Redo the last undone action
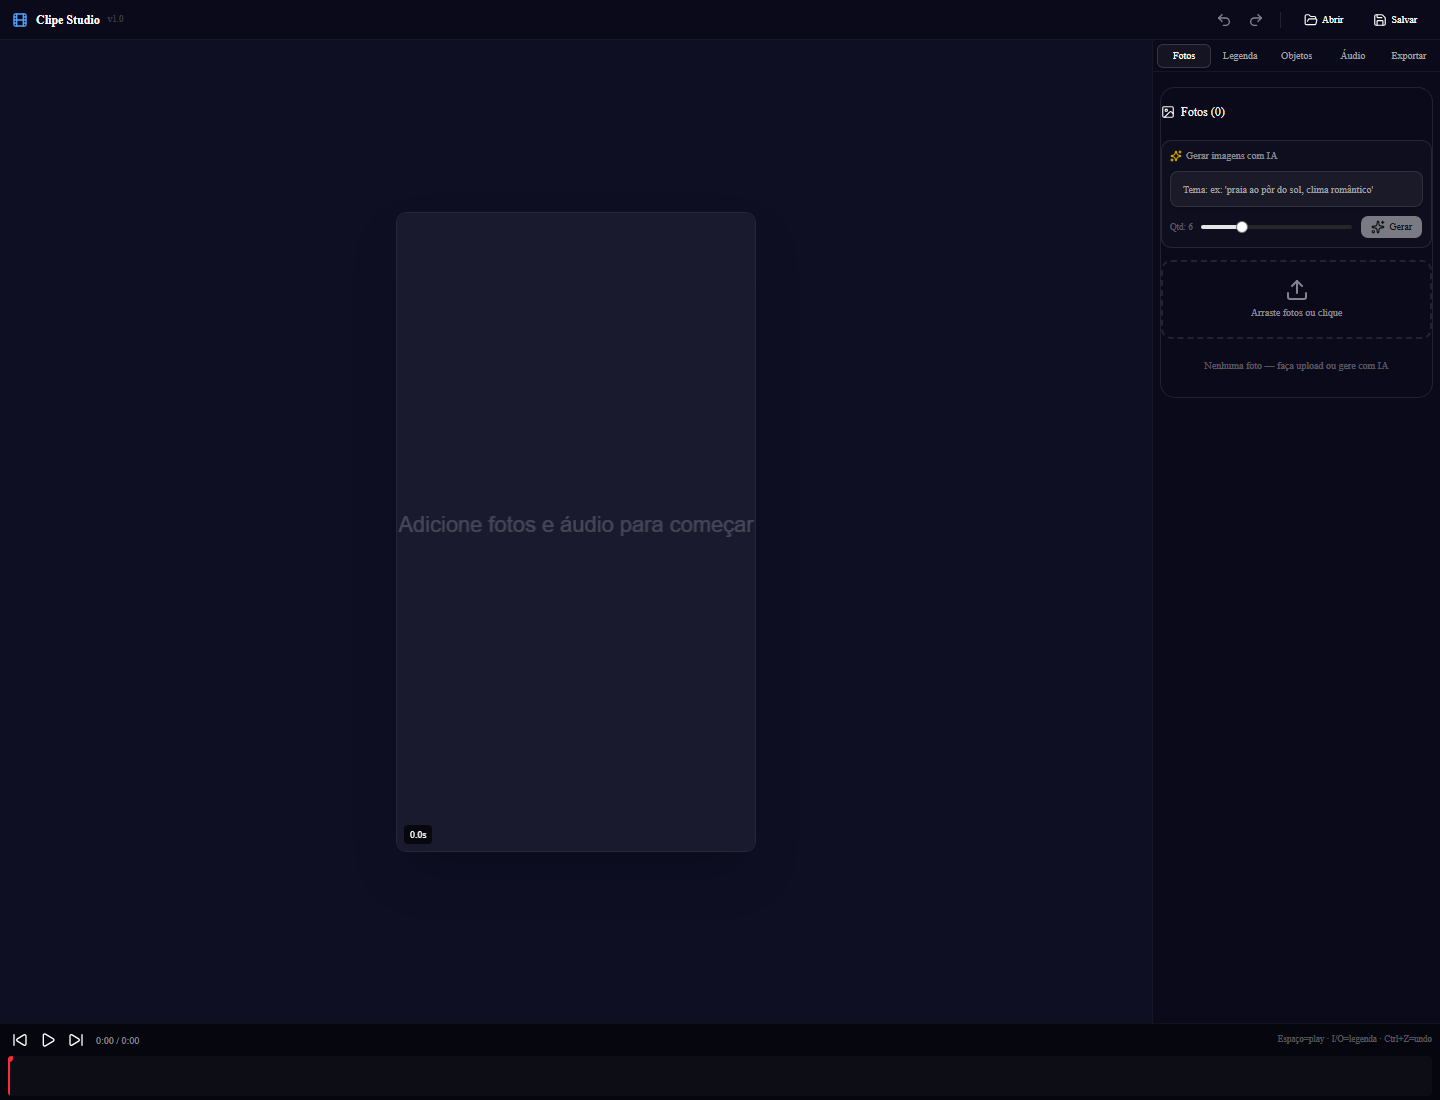Screen dimensions: 1440x1100 click(1256, 20)
